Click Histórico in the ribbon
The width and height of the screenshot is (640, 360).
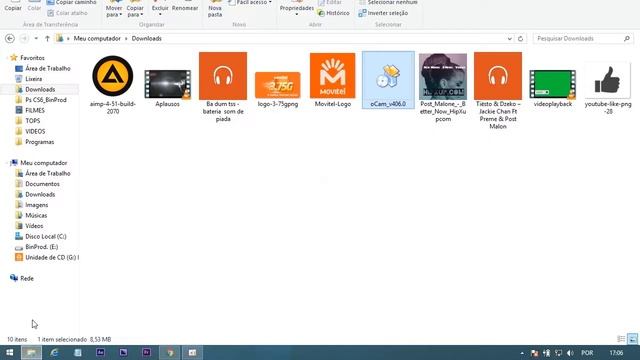point(333,13)
